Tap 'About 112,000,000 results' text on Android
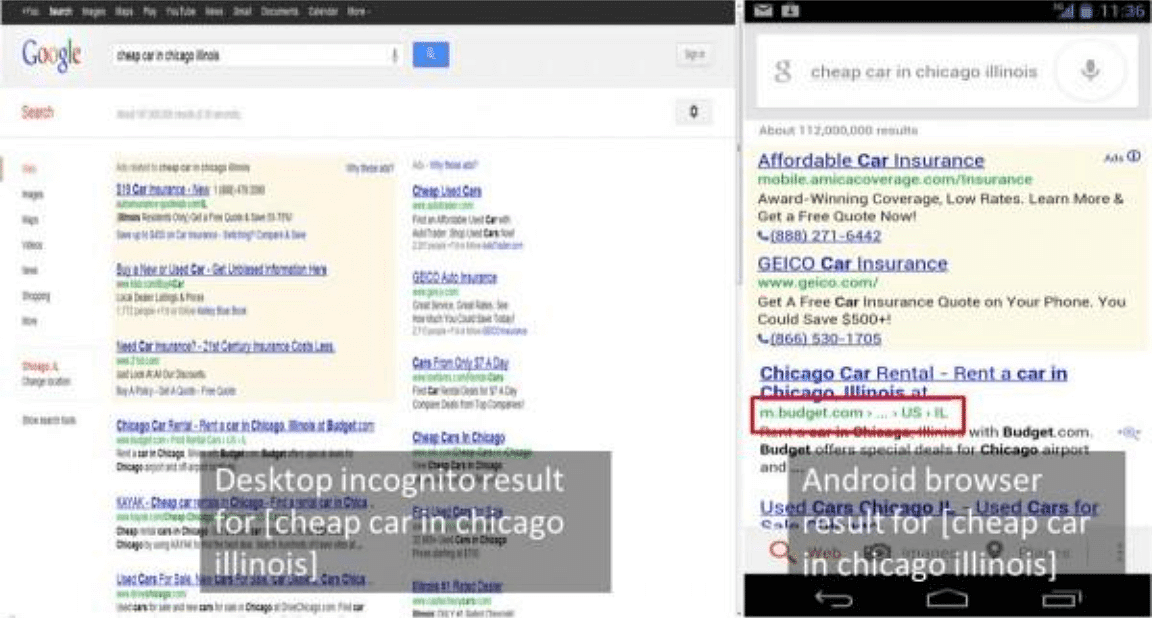Viewport: 1154px width, 618px height. tap(838, 130)
